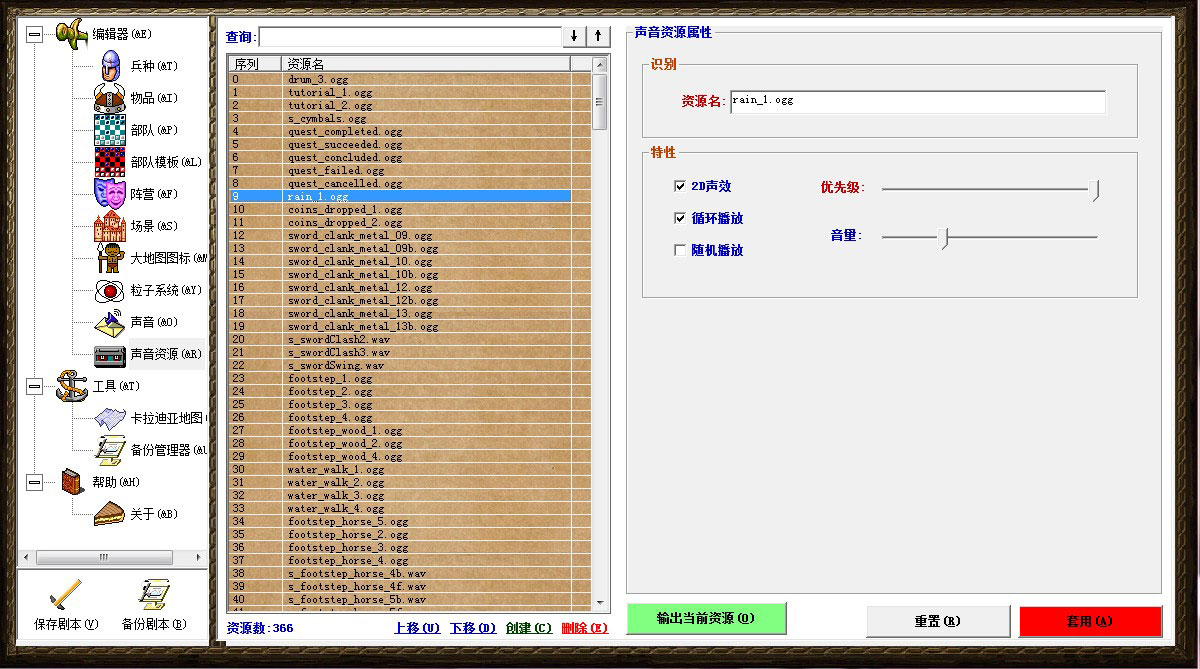Screen dimensions: 1200x669
Task: Open the 兵种 (troops) helmet icon
Action: click(x=110, y=66)
